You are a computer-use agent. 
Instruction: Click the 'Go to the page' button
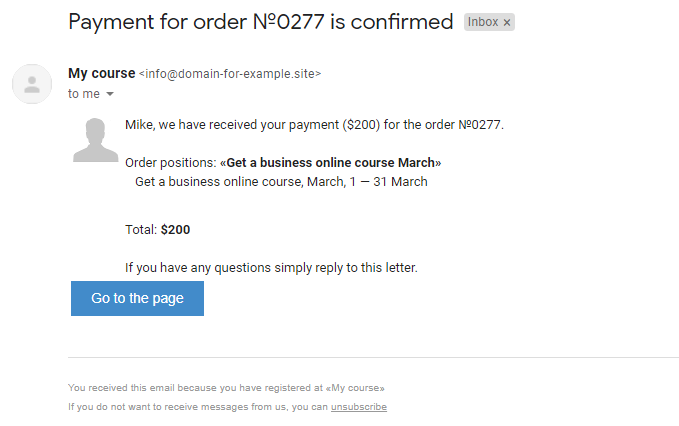coord(137,298)
